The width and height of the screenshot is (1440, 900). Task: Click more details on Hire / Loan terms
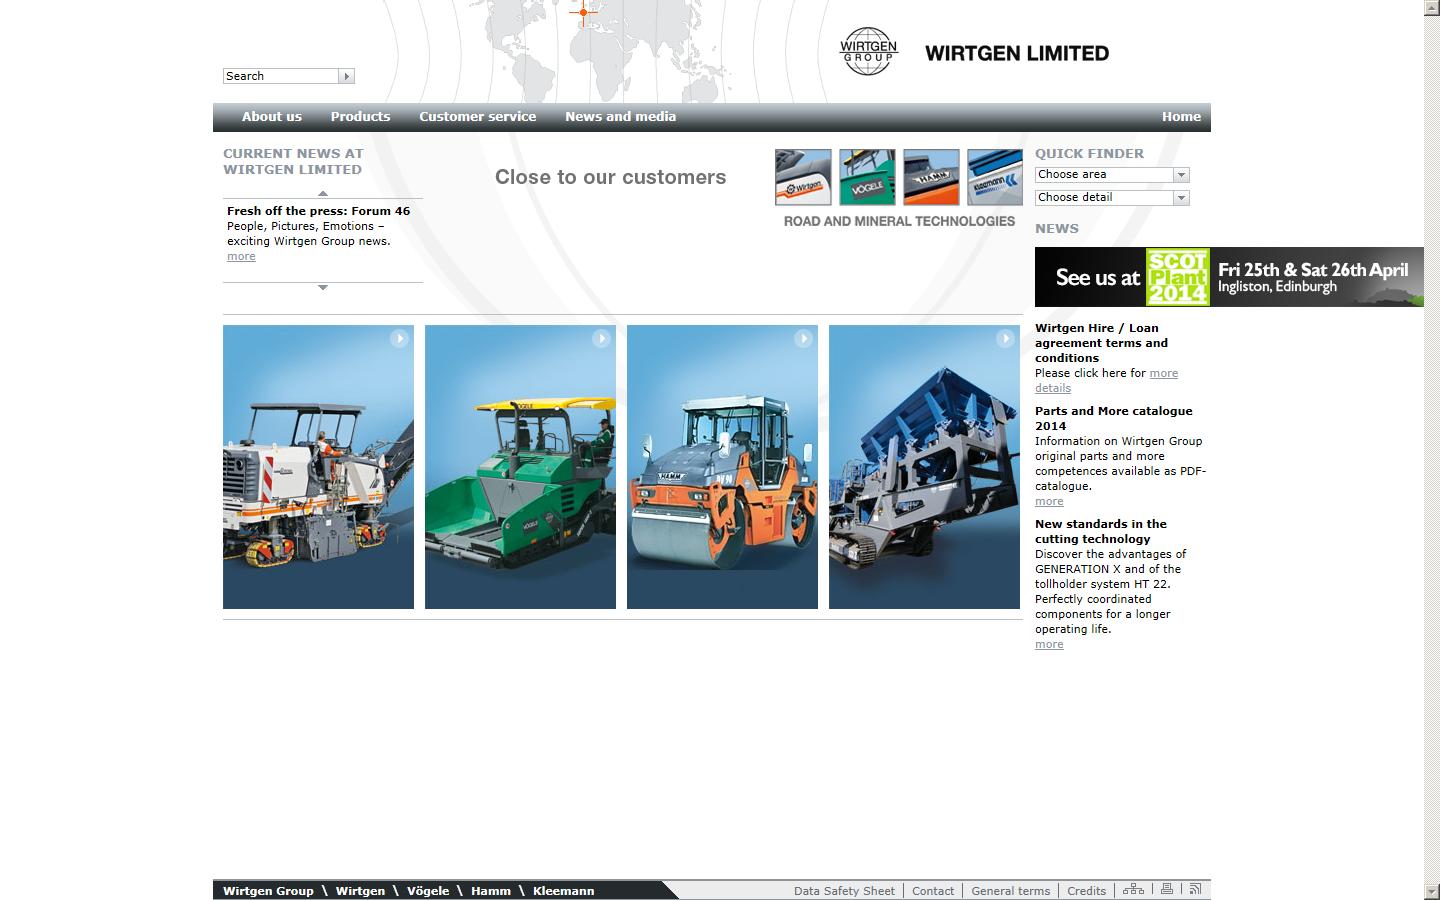tap(1164, 373)
